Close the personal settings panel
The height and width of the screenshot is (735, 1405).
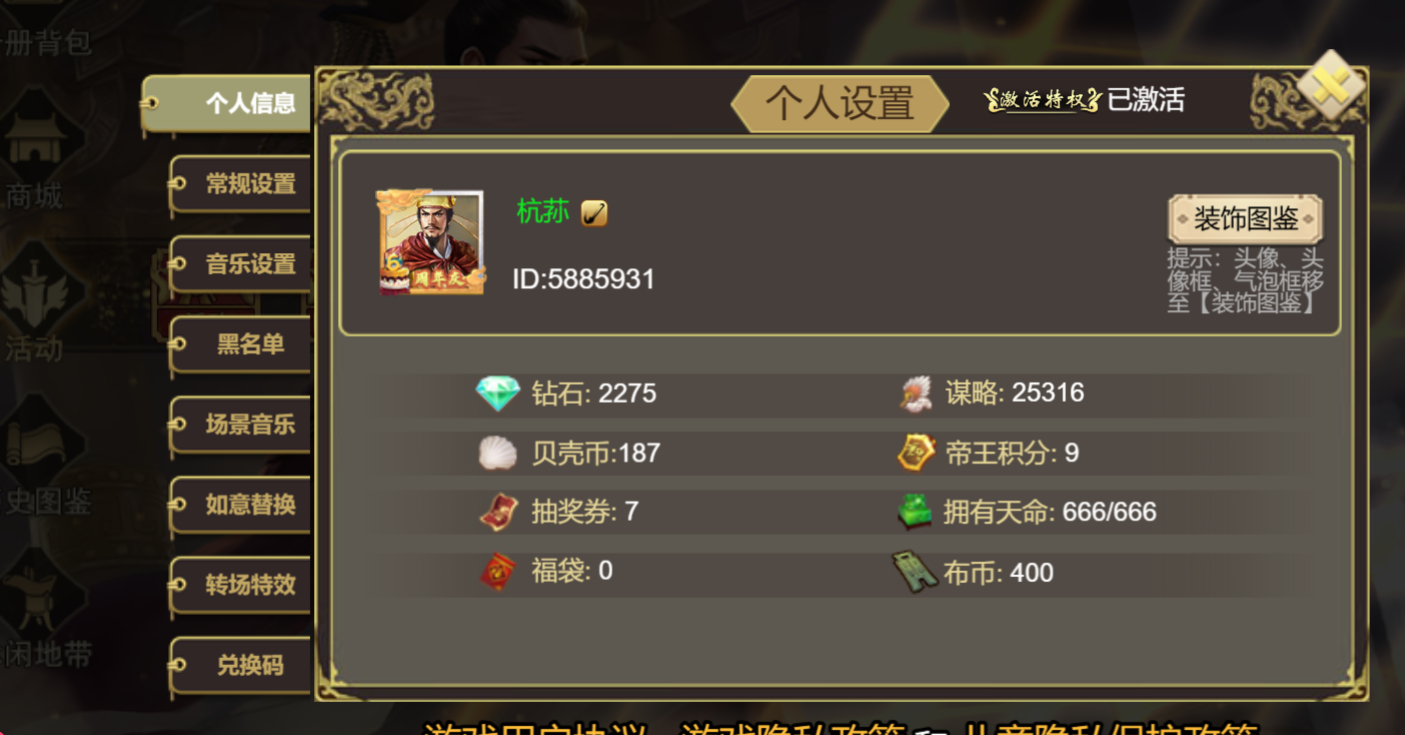[1331, 87]
